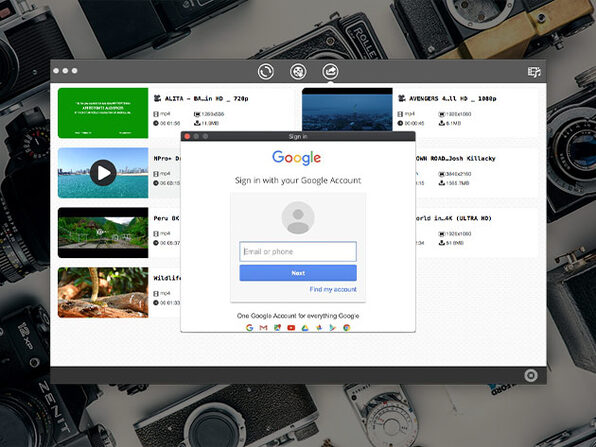Close the Sign in dialog window

tap(187, 136)
